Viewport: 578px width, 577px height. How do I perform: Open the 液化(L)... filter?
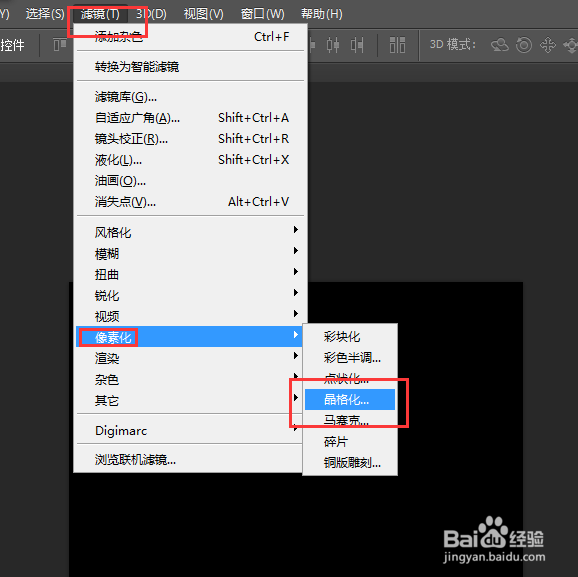191,160
